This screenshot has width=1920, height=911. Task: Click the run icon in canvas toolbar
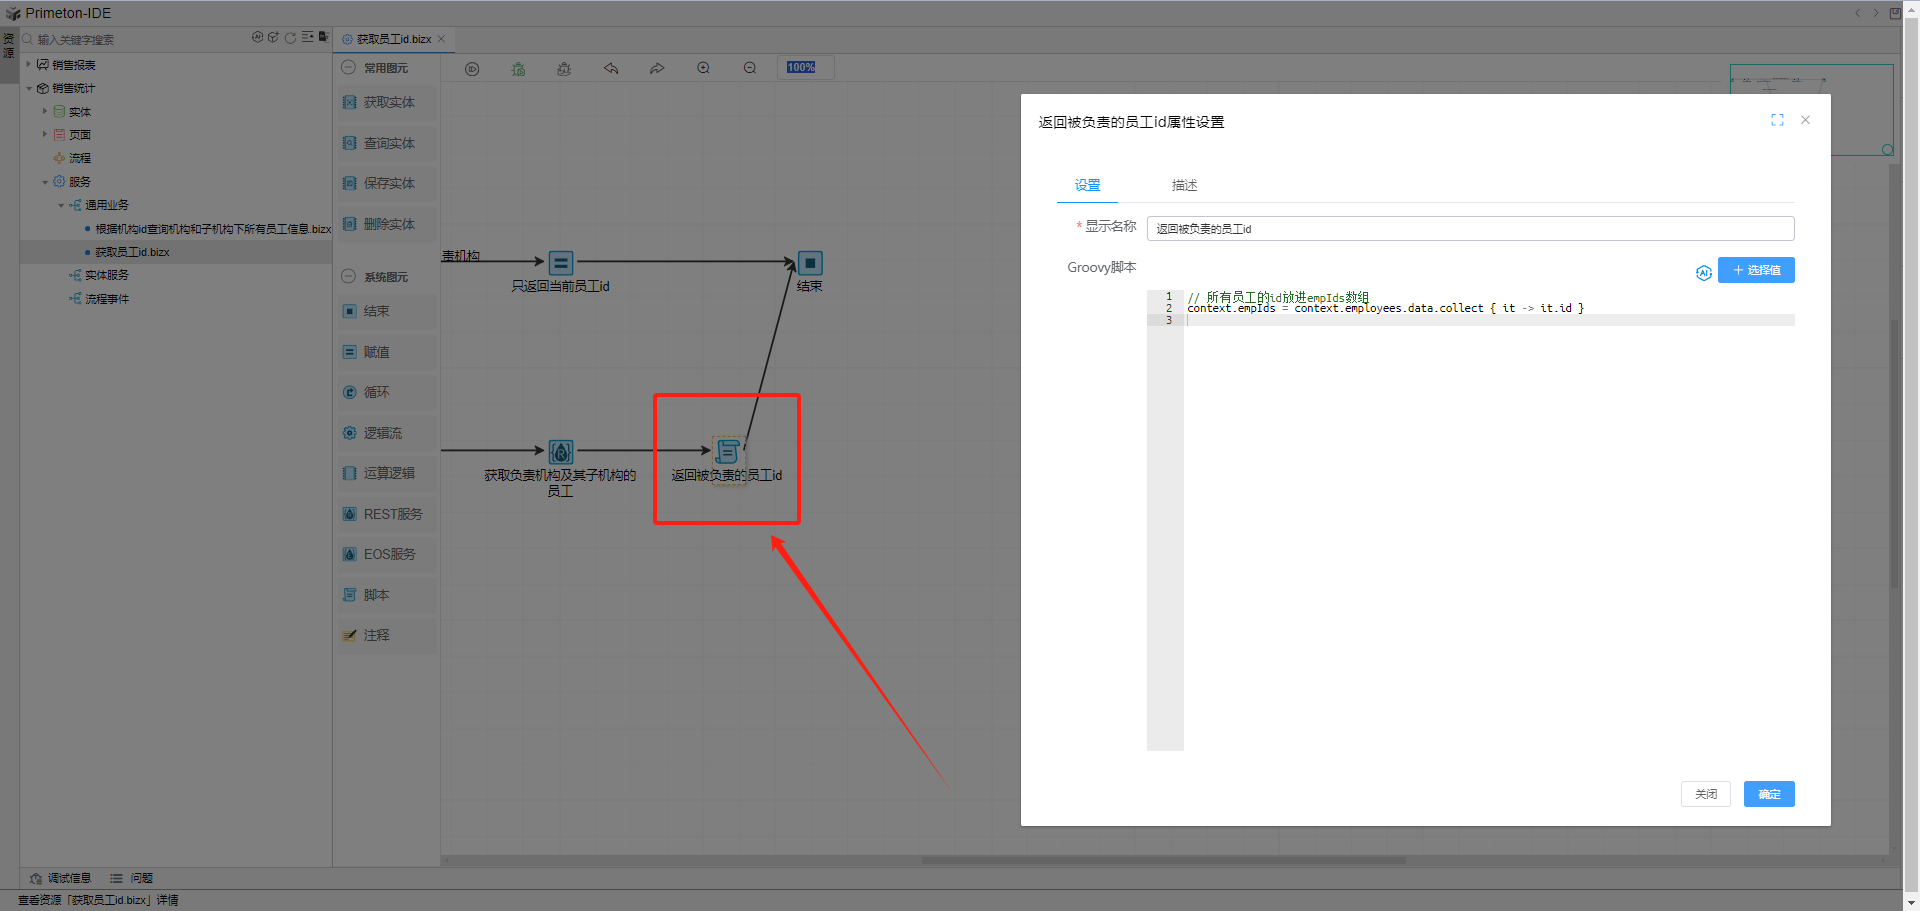click(x=472, y=69)
